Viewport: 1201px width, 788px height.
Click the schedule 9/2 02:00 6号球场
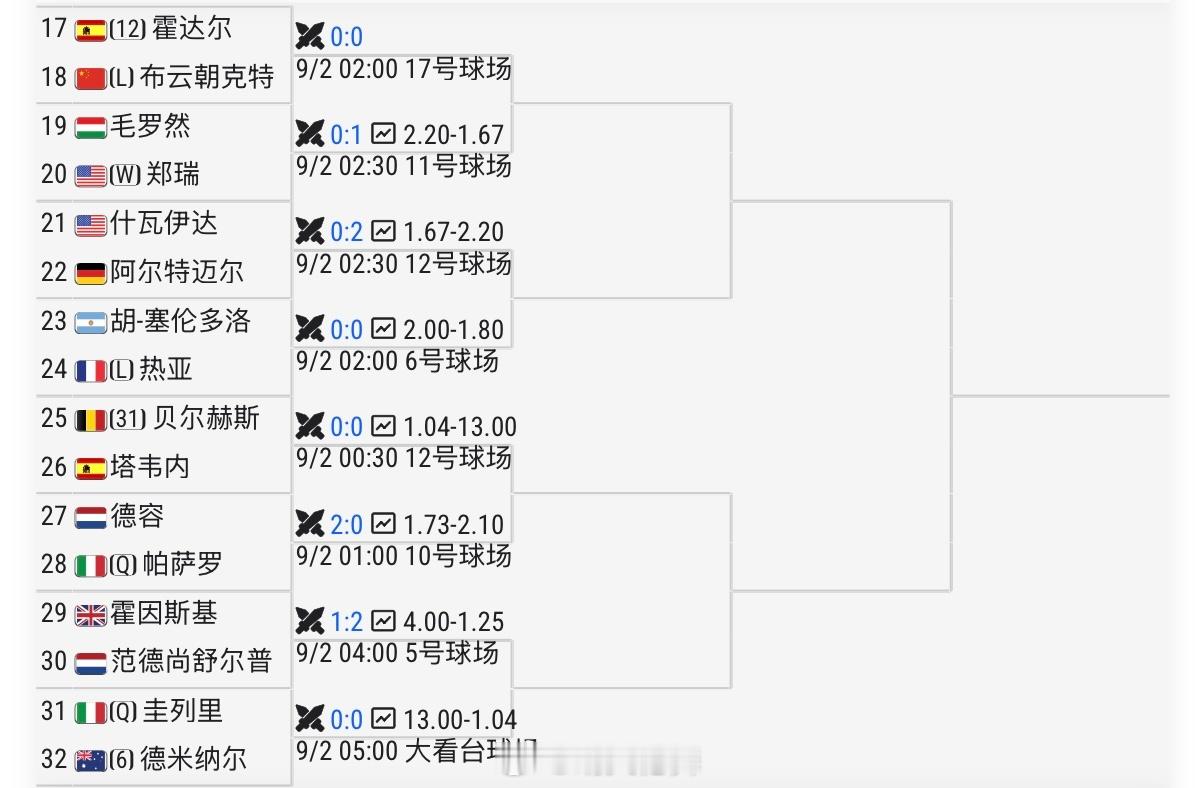[397, 361]
